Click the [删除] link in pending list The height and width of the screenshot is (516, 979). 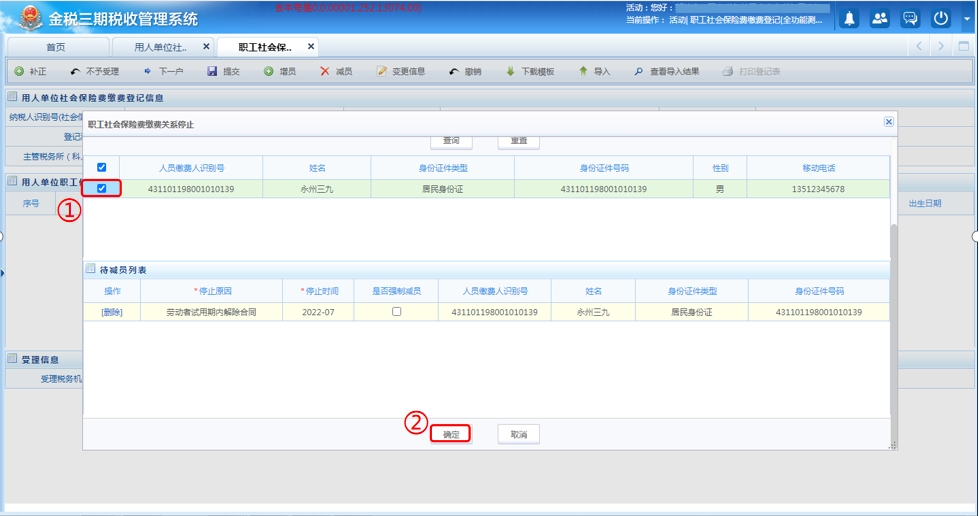point(112,312)
